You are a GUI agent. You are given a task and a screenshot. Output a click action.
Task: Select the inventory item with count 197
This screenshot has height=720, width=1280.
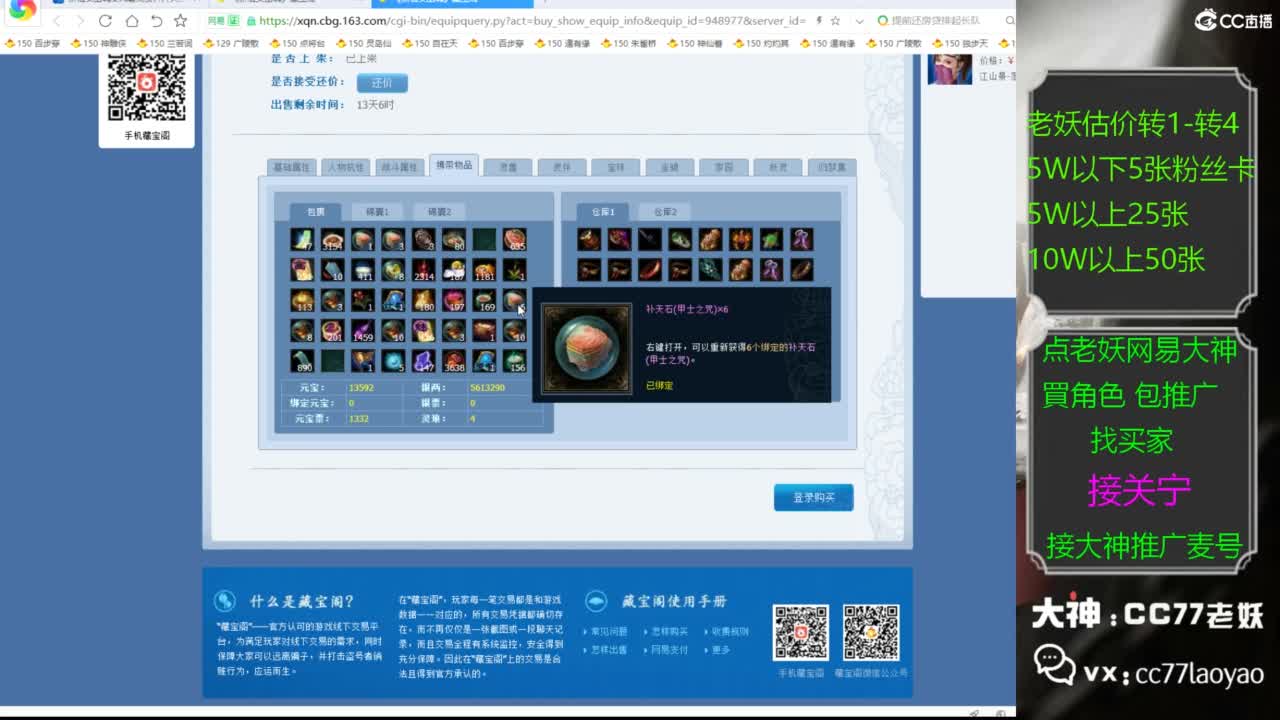(454, 300)
